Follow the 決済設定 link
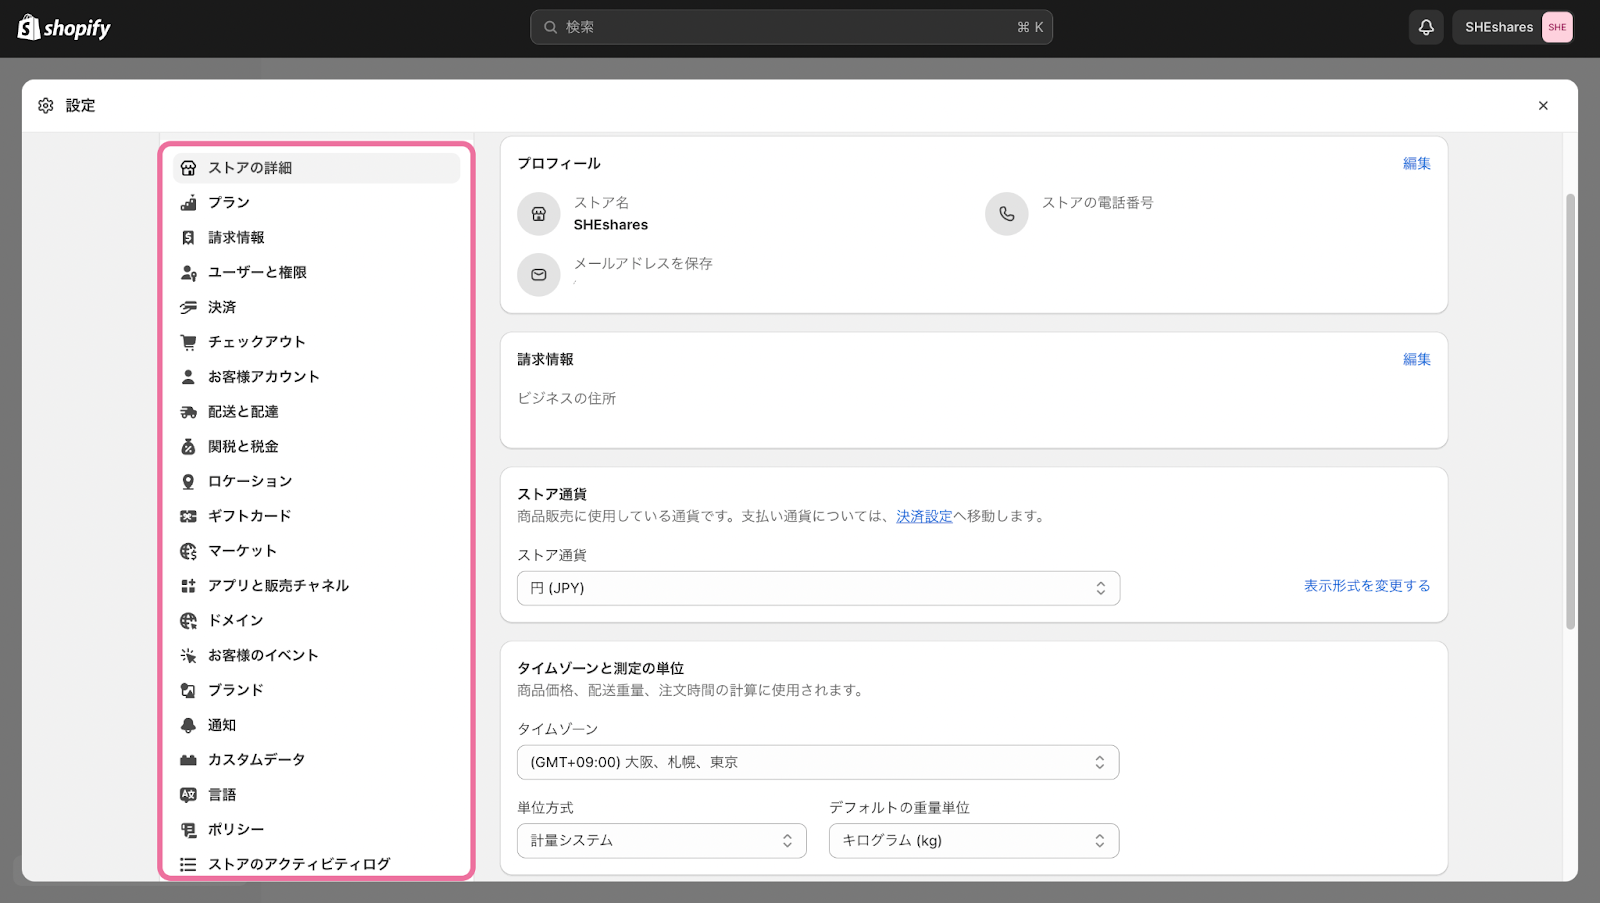Screen dimensions: 1600x903 point(924,517)
